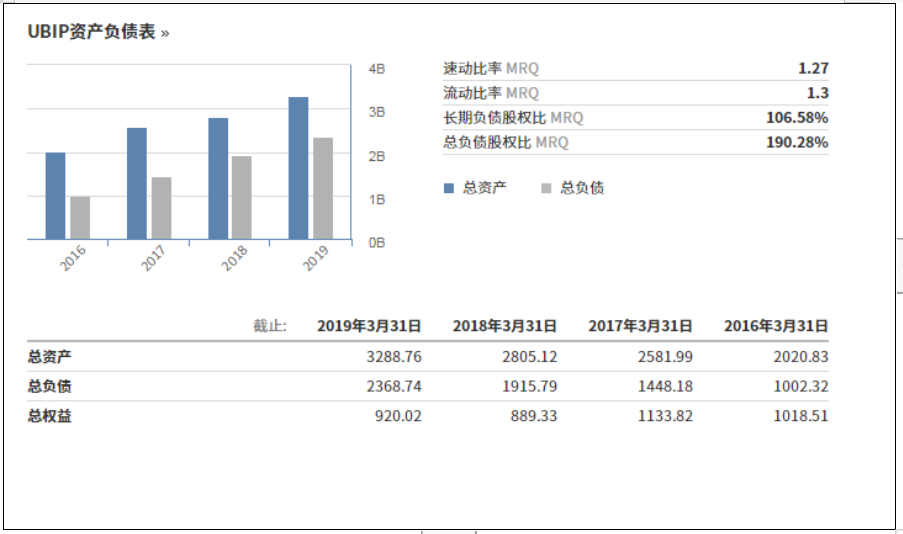Select total assets cell 2020.83
Image resolution: width=903 pixels, height=534 pixels.
[x=801, y=357]
